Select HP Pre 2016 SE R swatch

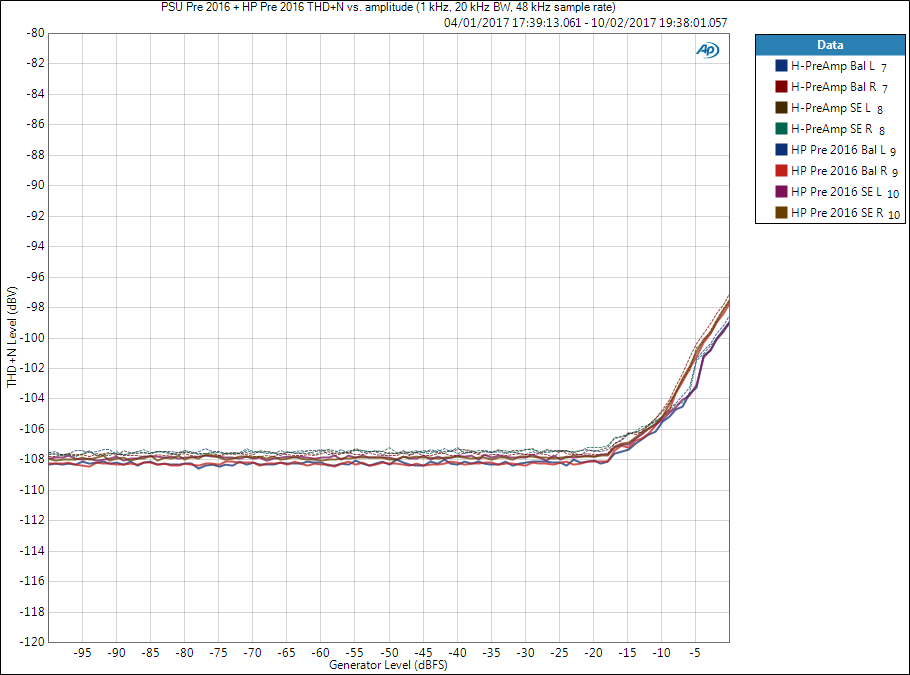(781, 212)
